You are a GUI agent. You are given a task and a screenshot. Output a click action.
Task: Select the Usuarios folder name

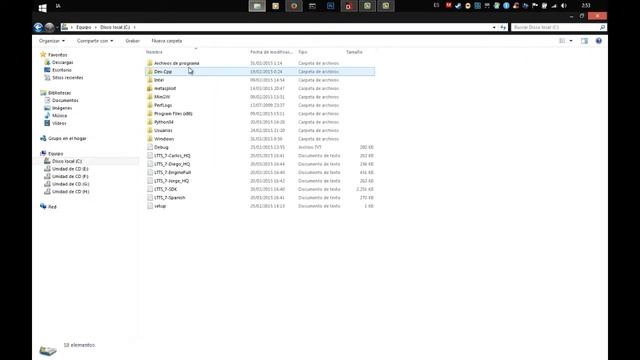coord(163,131)
